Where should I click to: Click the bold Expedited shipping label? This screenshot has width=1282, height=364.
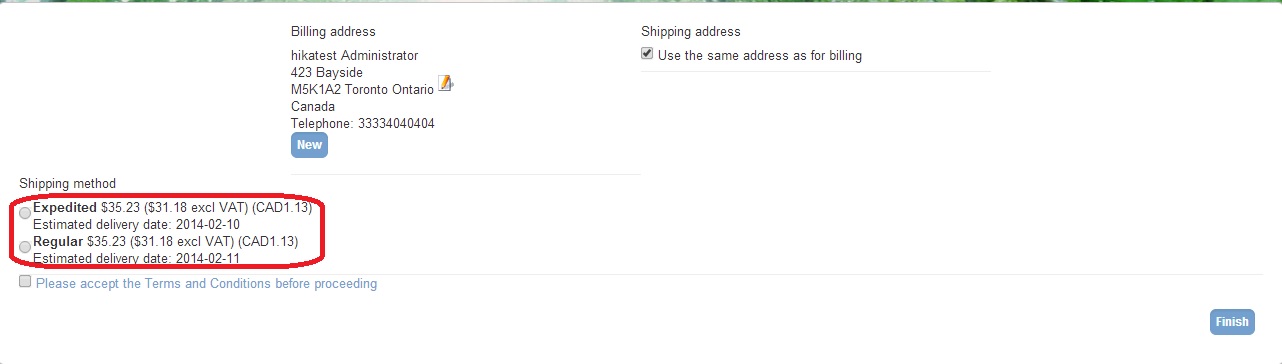click(65, 208)
